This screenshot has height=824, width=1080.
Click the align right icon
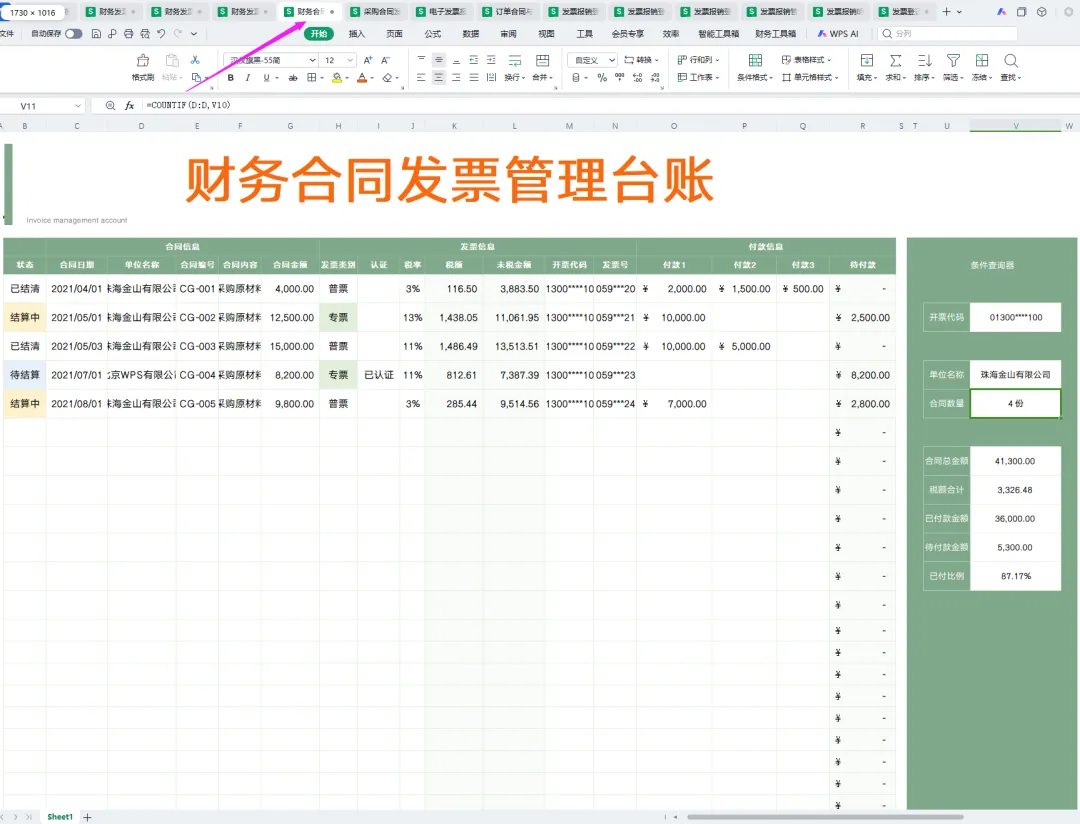(x=456, y=78)
